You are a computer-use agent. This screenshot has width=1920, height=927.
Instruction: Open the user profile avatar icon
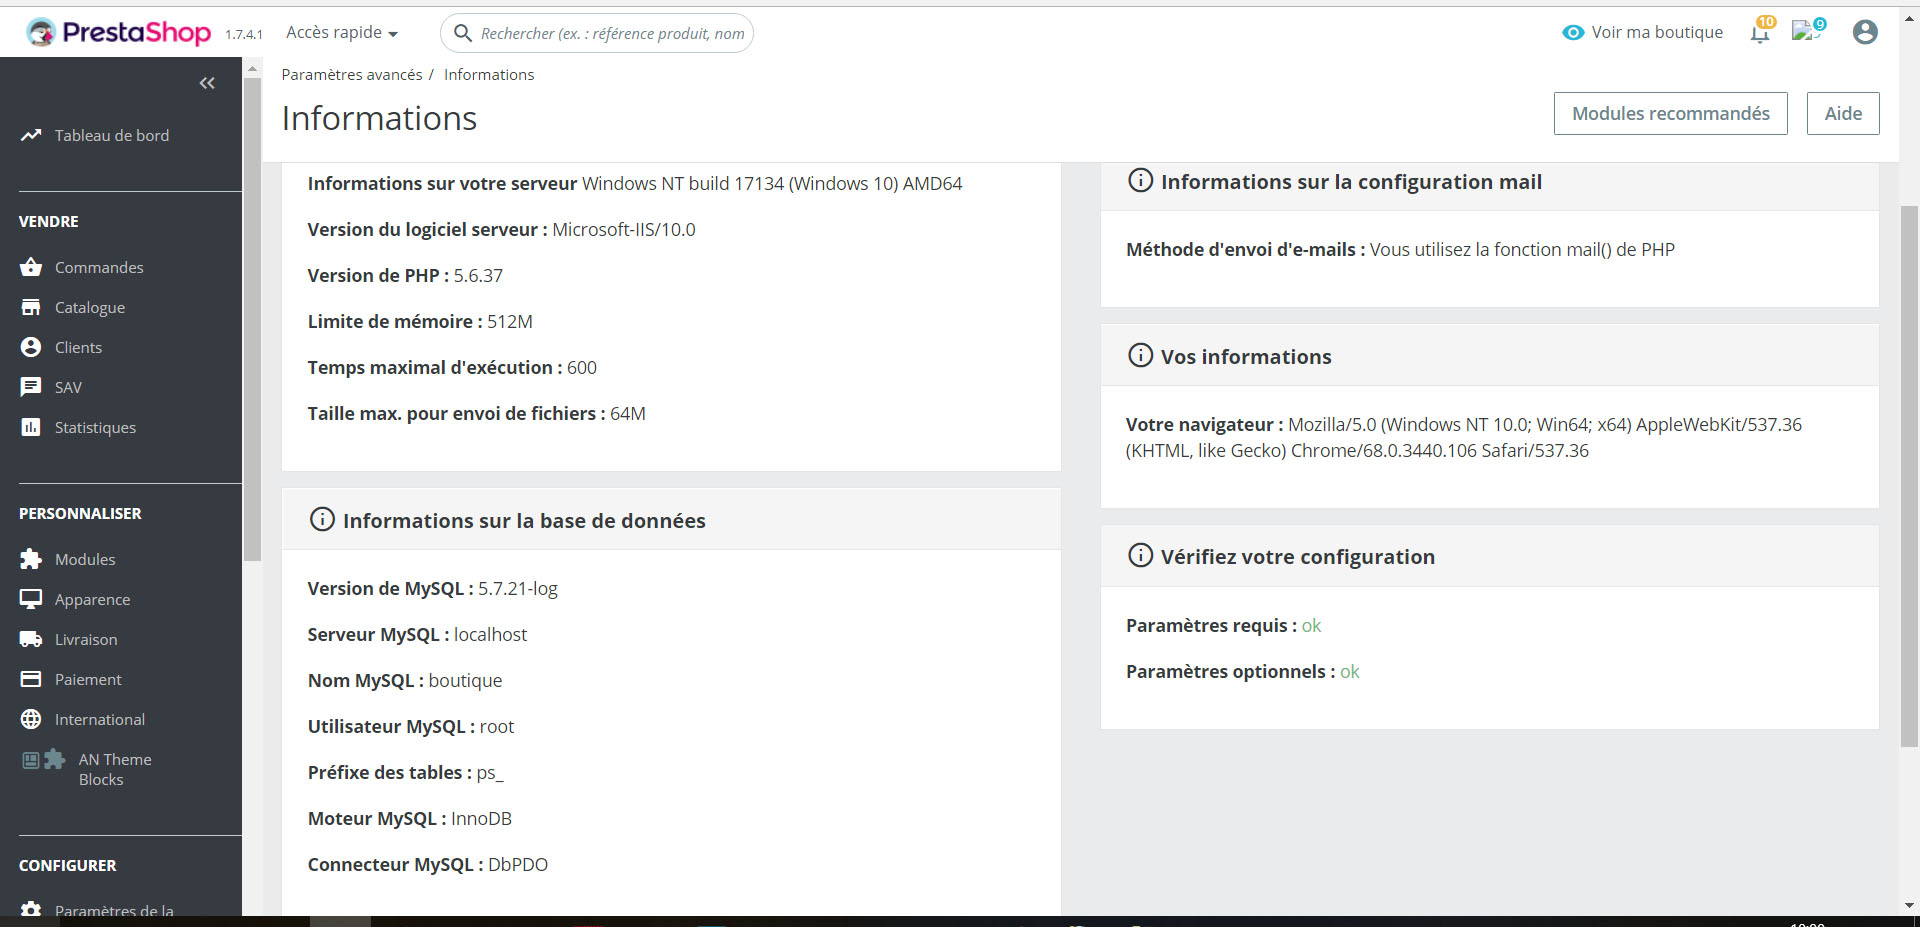1864,33
